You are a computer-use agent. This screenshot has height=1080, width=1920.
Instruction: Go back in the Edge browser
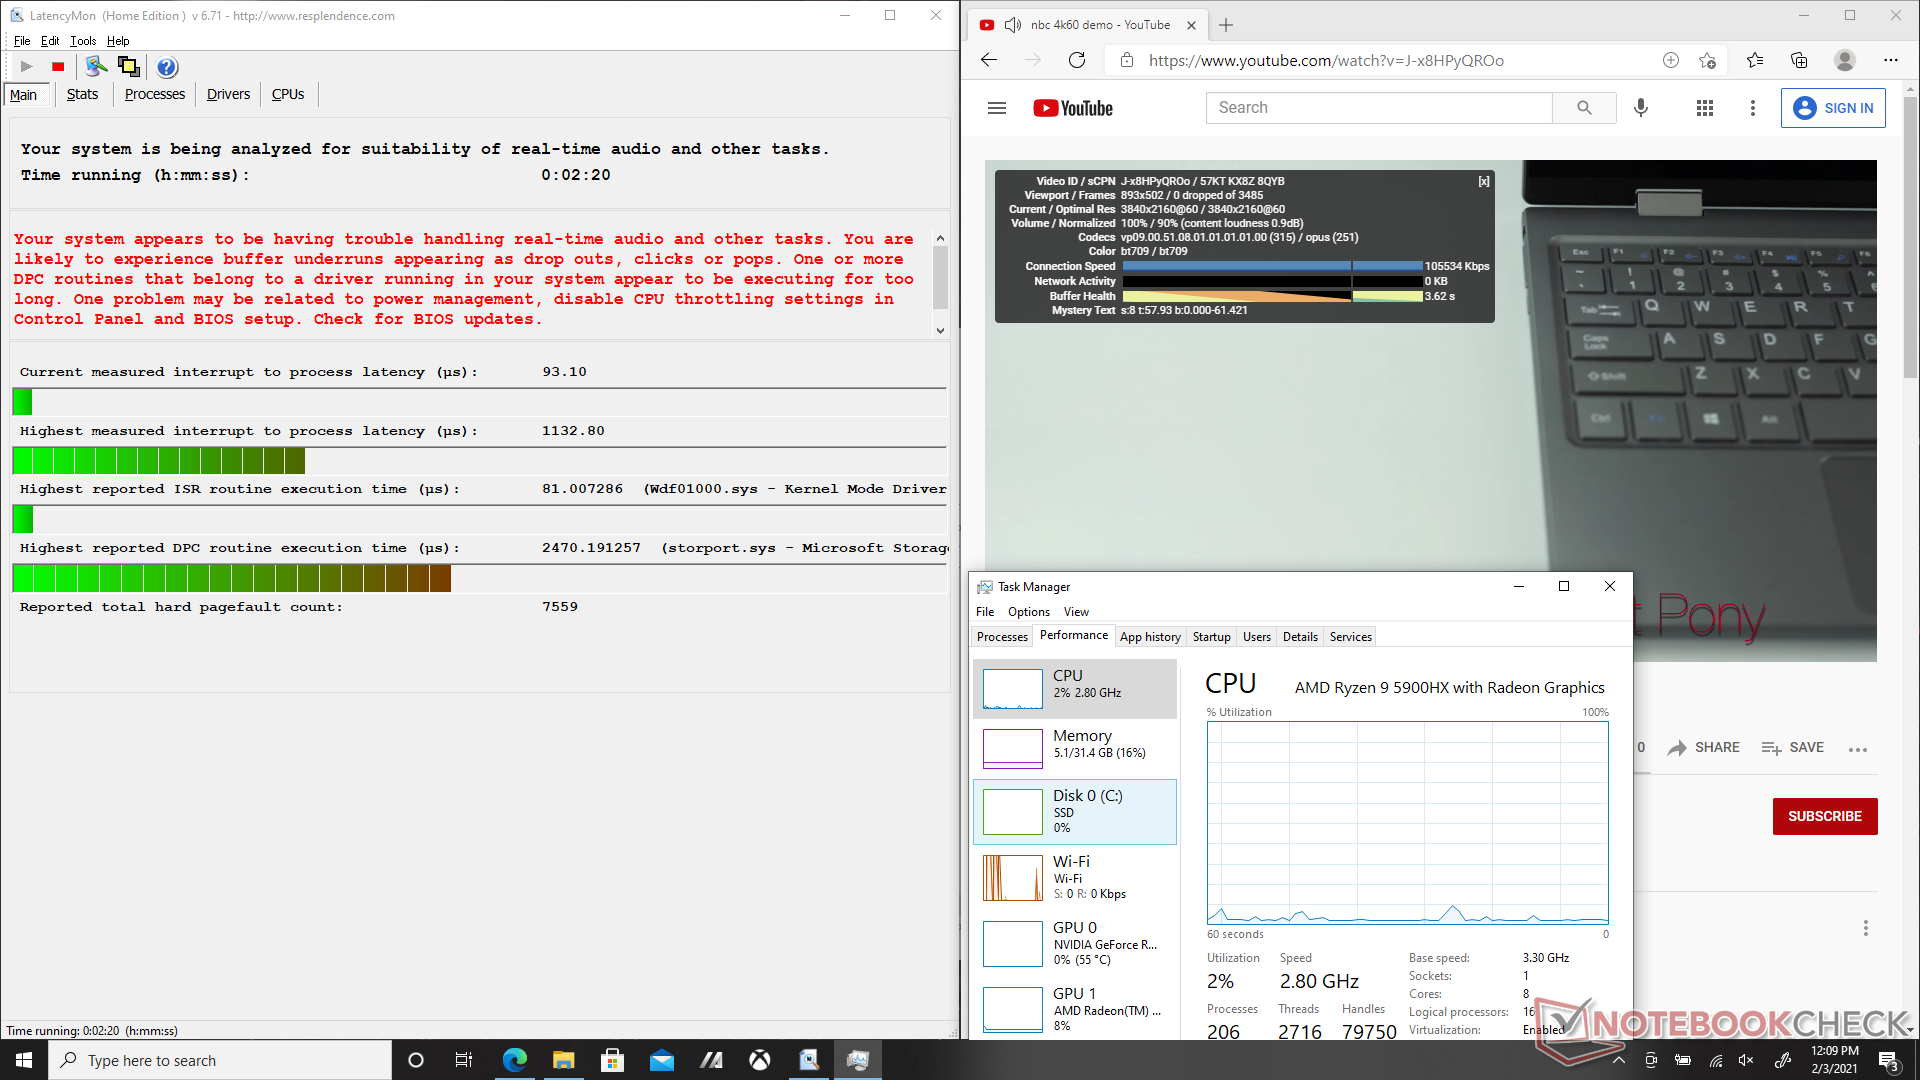pos(989,60)
